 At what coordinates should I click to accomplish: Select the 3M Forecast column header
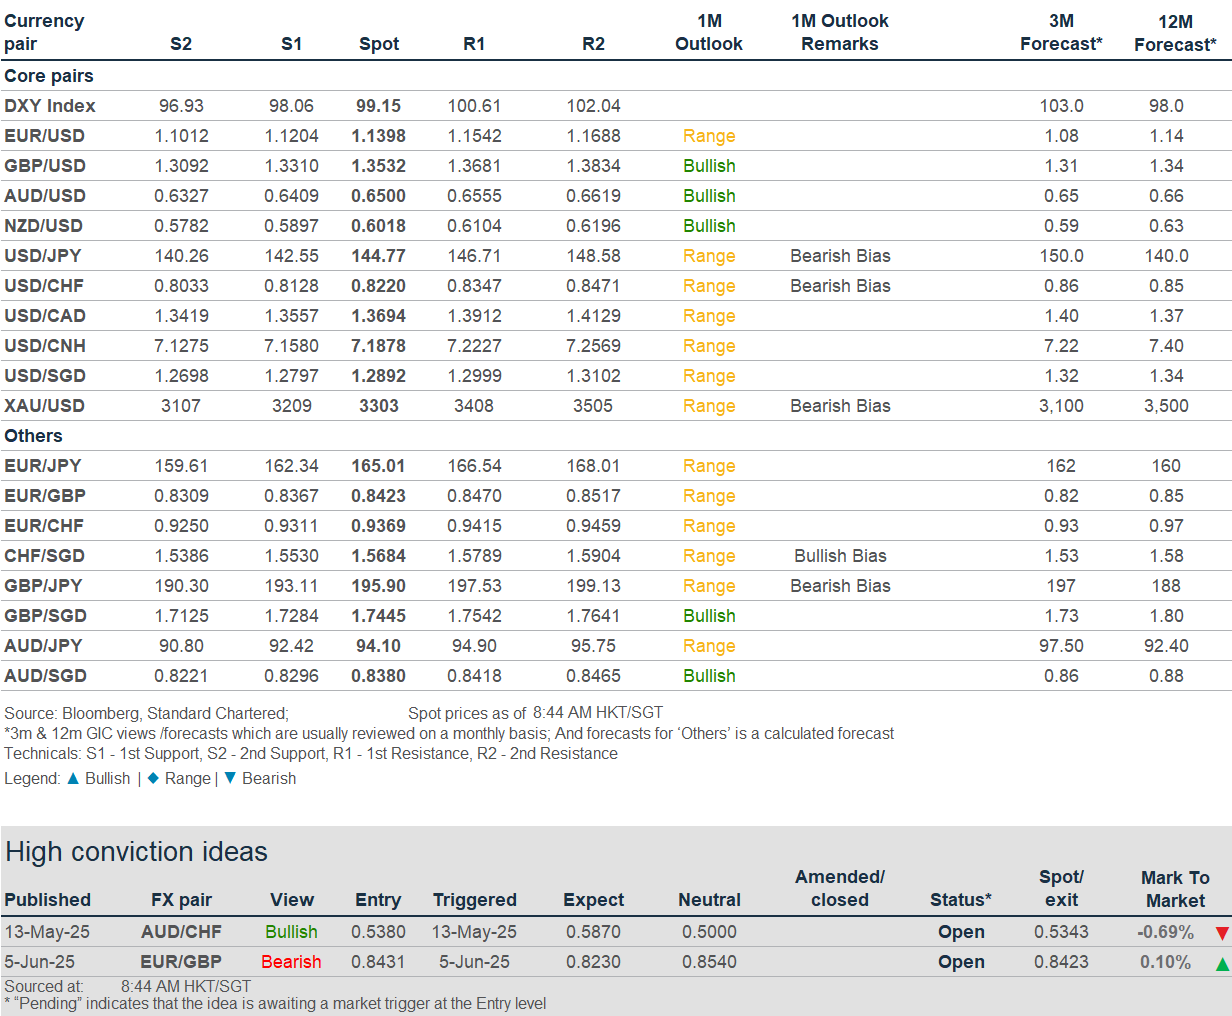pos(1061,33)
